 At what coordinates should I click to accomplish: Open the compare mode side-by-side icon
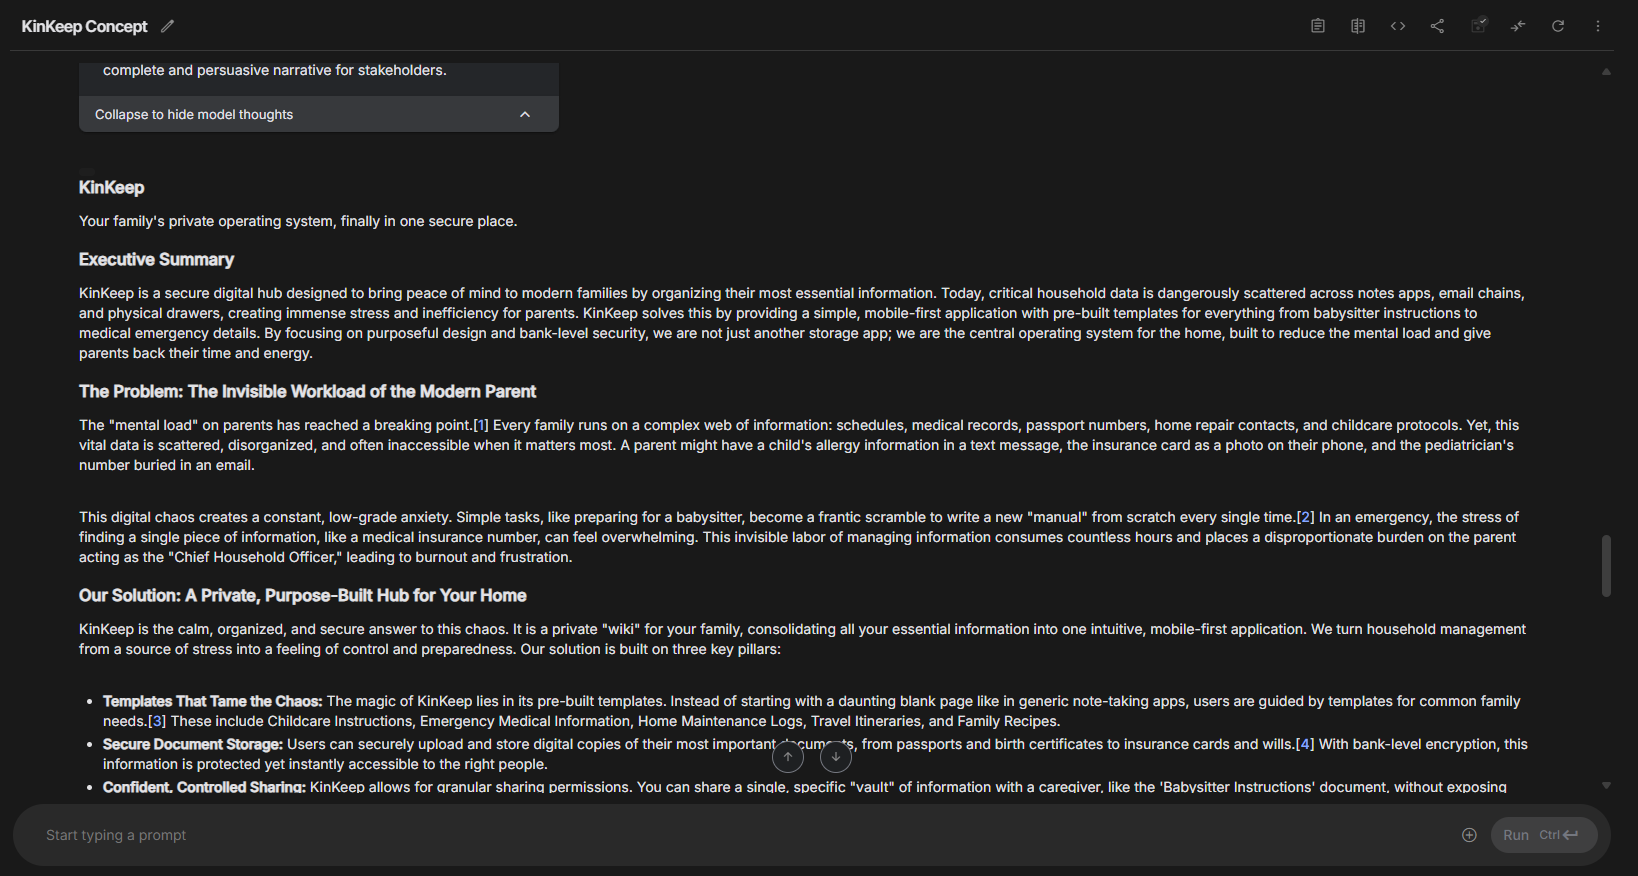tap(1358, 26)
